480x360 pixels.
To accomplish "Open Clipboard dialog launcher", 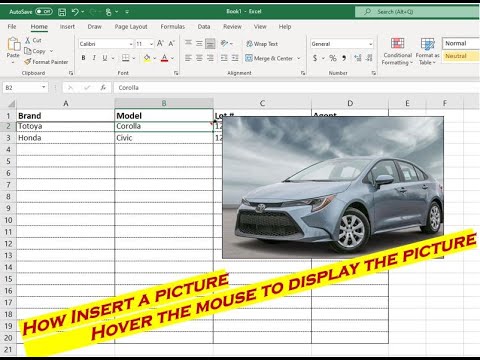I will point(71,73).
